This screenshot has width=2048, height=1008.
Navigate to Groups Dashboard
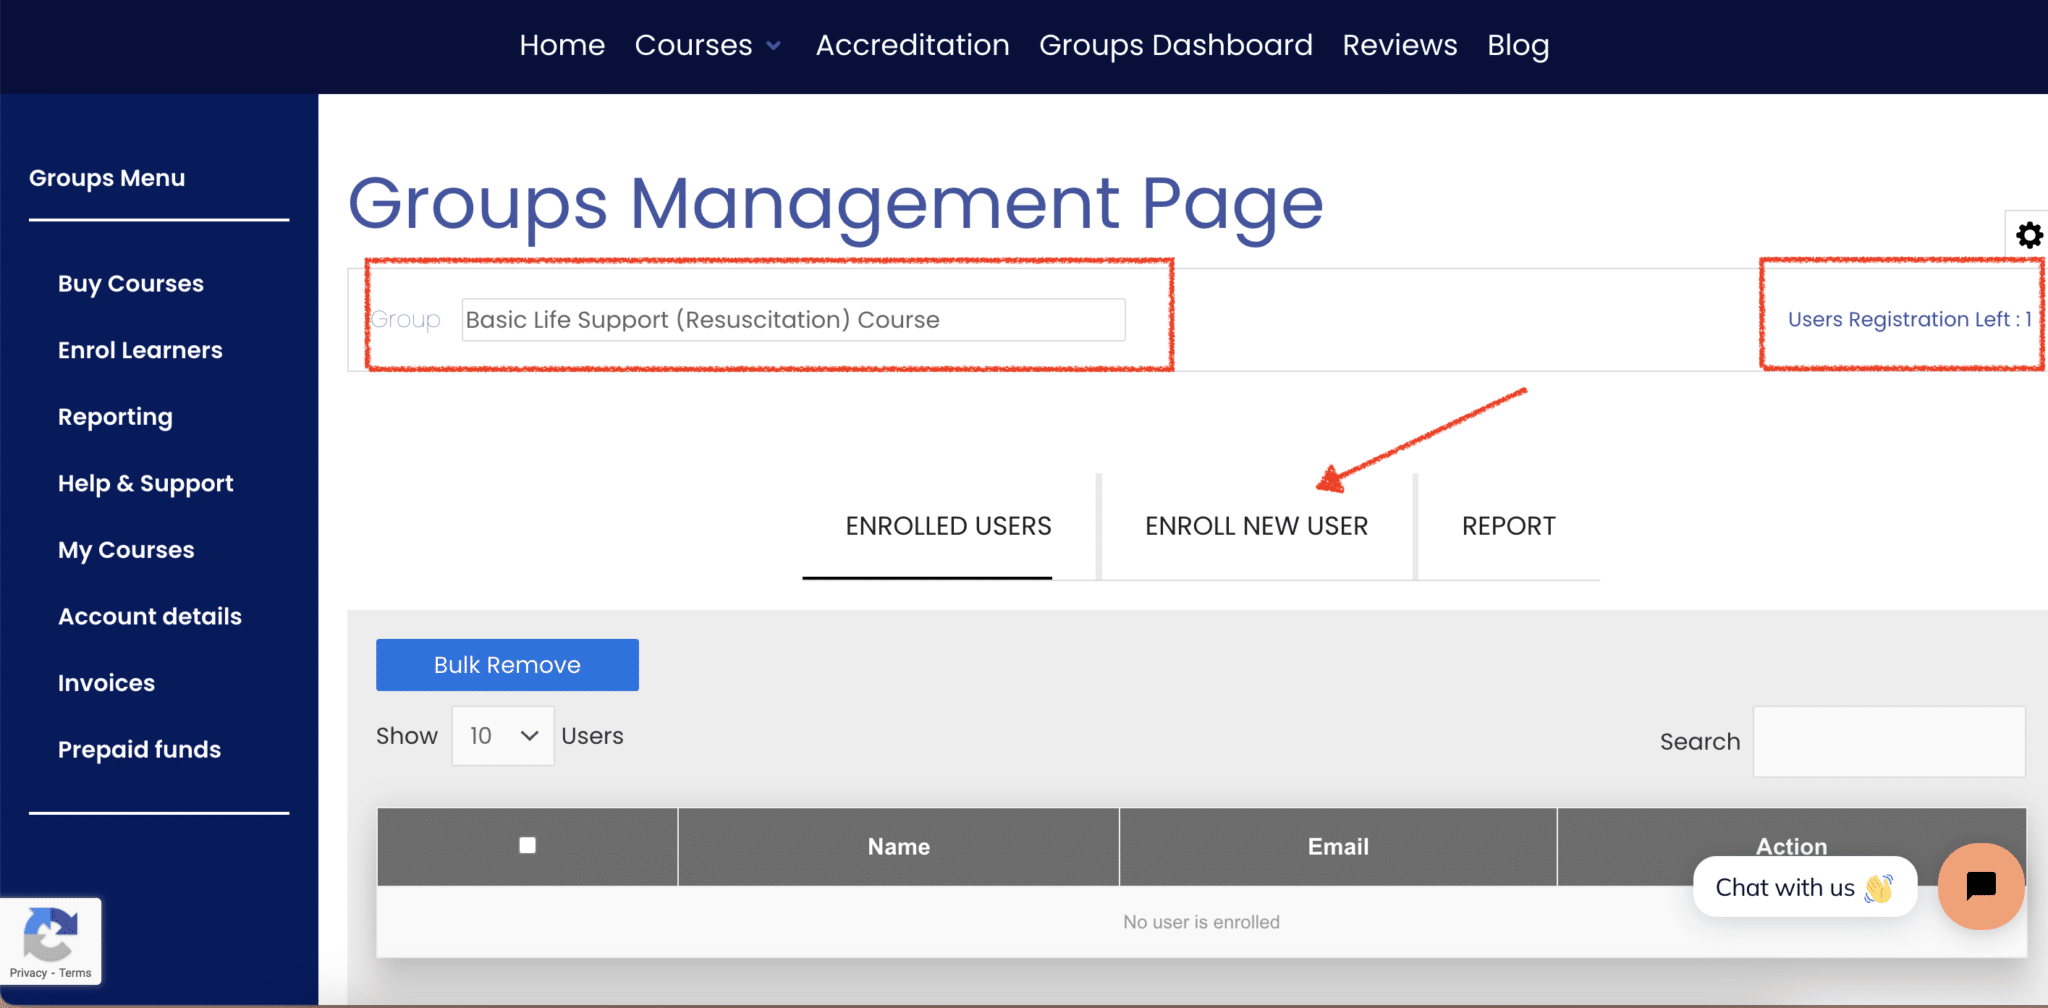[x=1175, y=45]
